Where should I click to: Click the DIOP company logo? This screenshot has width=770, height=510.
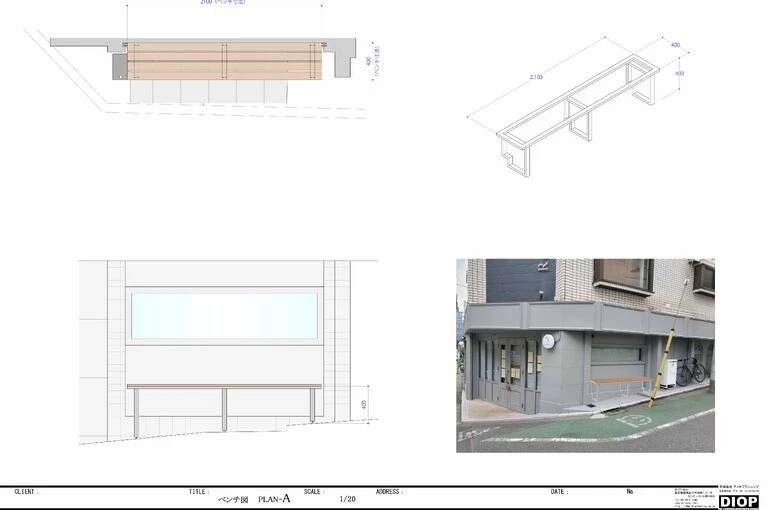click(x=739, y=501)
